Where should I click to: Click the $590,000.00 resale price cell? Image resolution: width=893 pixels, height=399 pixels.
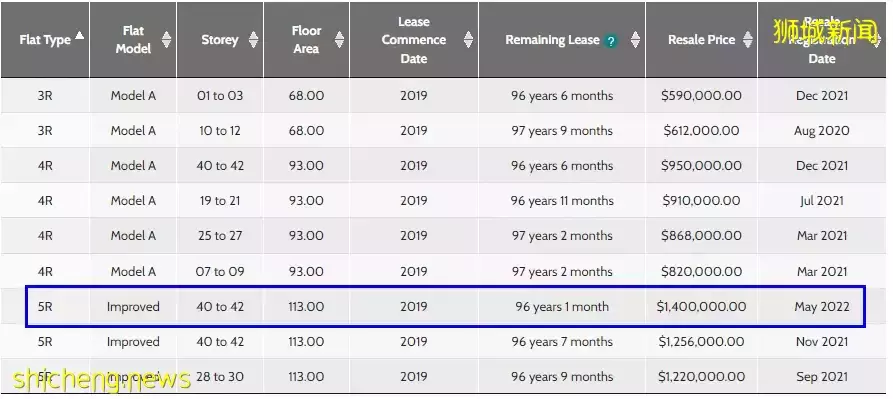coord(701,96)
